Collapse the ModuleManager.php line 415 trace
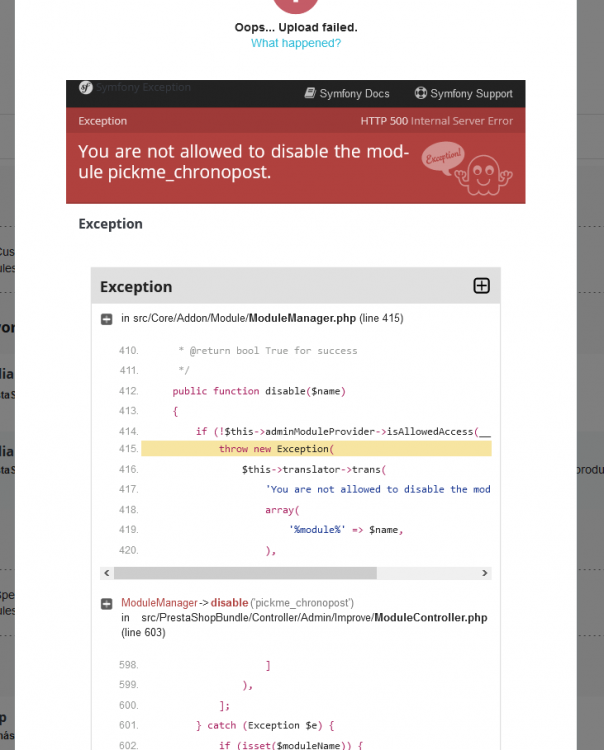Screen dimensions: 604x750 click(x=107, y=319)
